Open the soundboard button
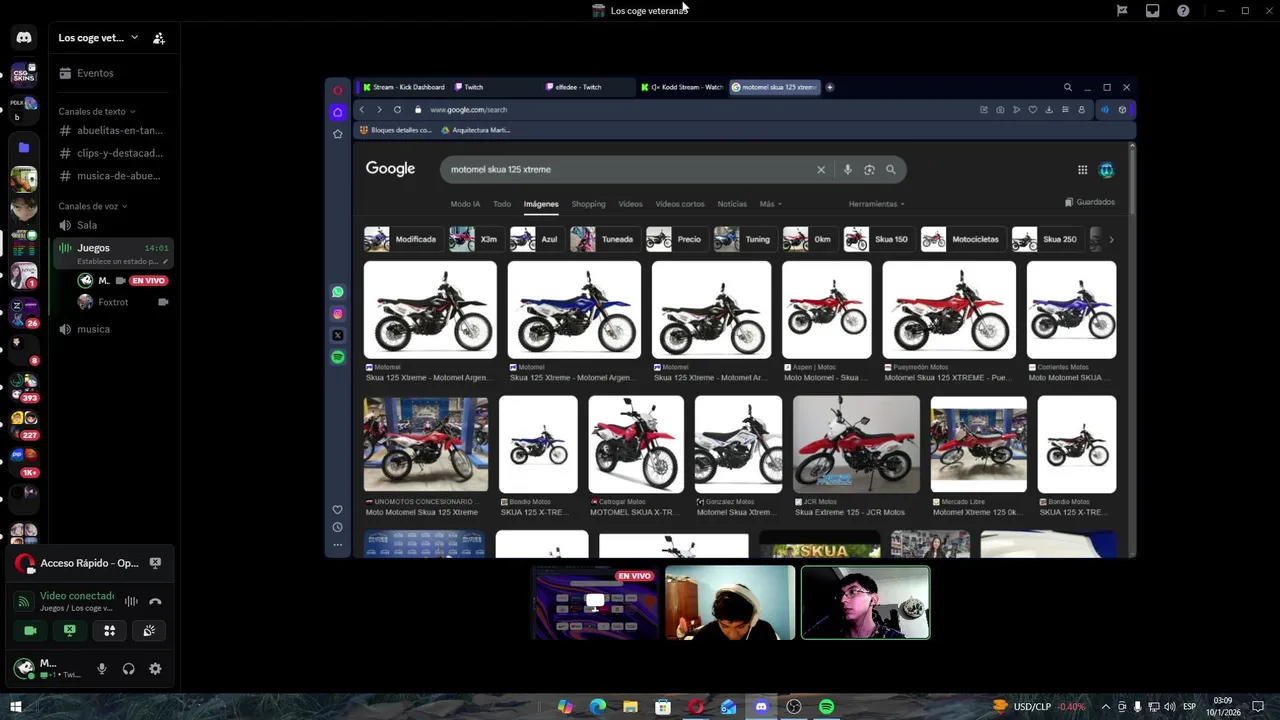 (149, 630)
